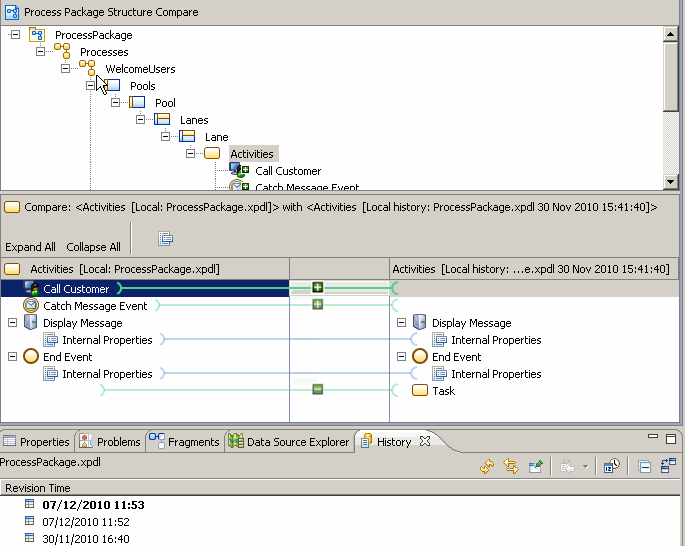Click scroll up arrow in structure tree
The width and height of the screenshot is (685, 546).
[670, 34]
